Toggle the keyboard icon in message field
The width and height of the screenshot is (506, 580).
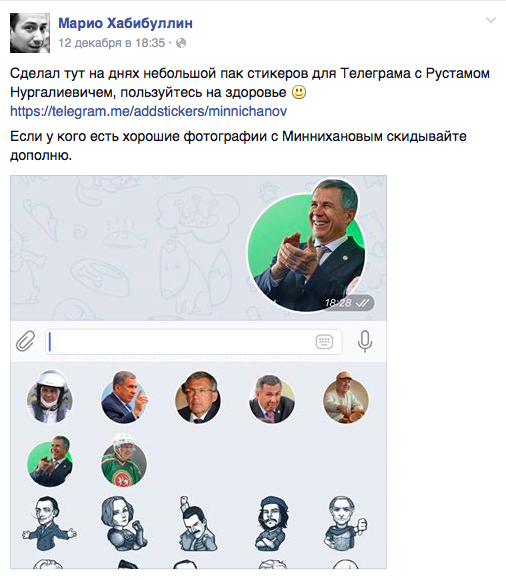coord(324,341)
